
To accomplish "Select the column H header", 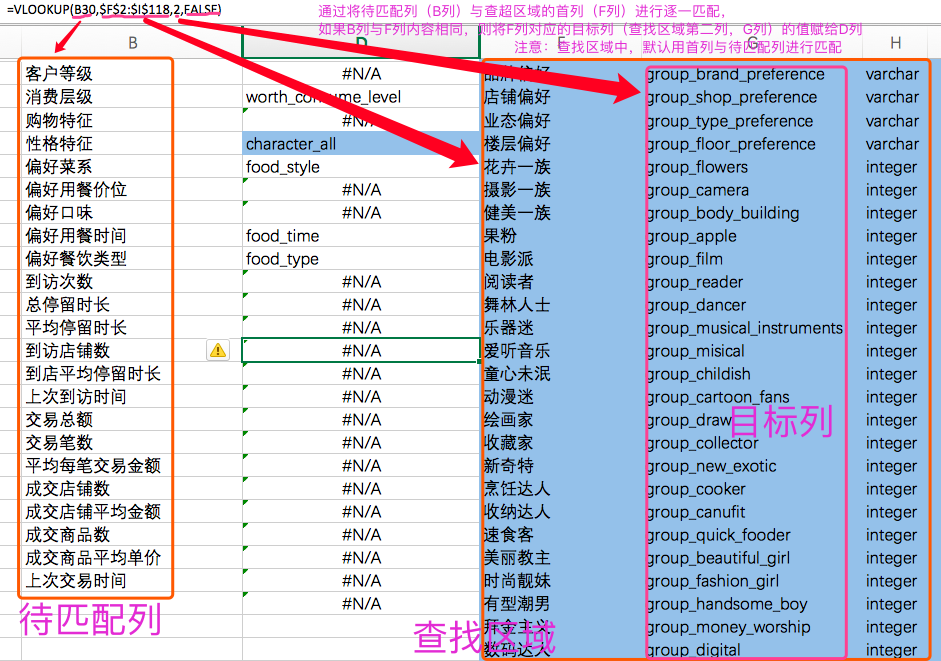I will click(x=895, y=43).
